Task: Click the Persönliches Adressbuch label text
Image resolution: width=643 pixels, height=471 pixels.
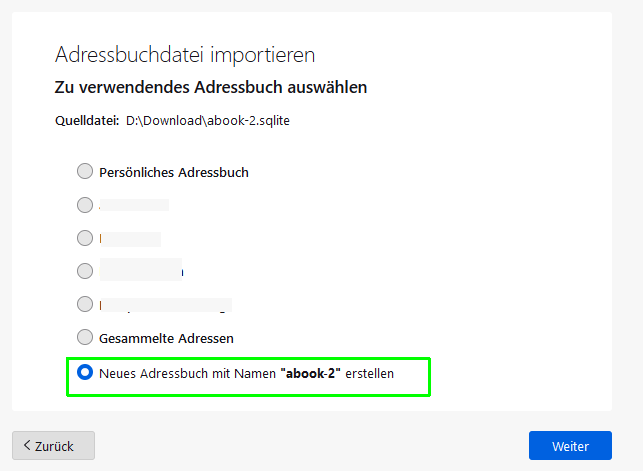Action: (174, 173)
